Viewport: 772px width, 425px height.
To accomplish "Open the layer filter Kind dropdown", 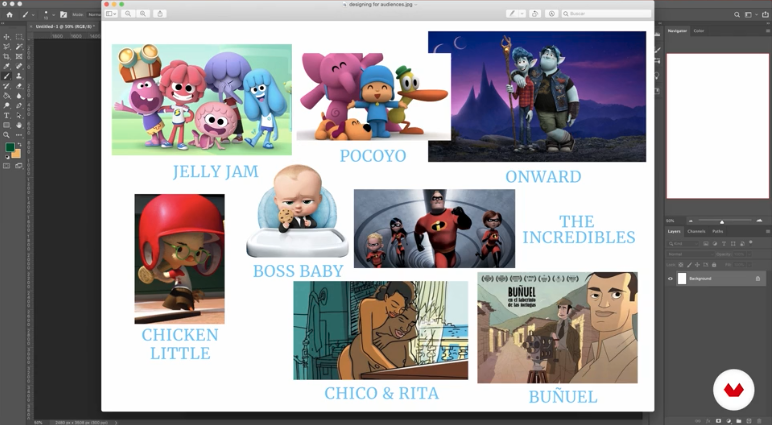I will click(x=683, y=243).
